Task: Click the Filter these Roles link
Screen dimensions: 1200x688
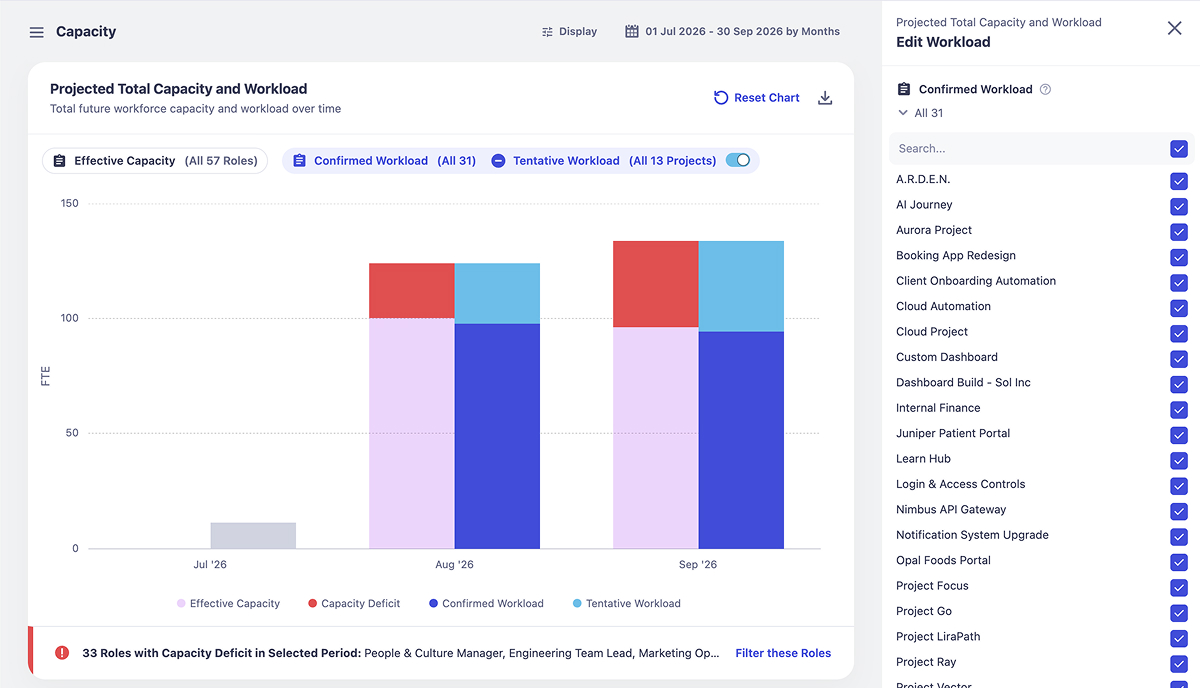Action: (x=783, y=653)
